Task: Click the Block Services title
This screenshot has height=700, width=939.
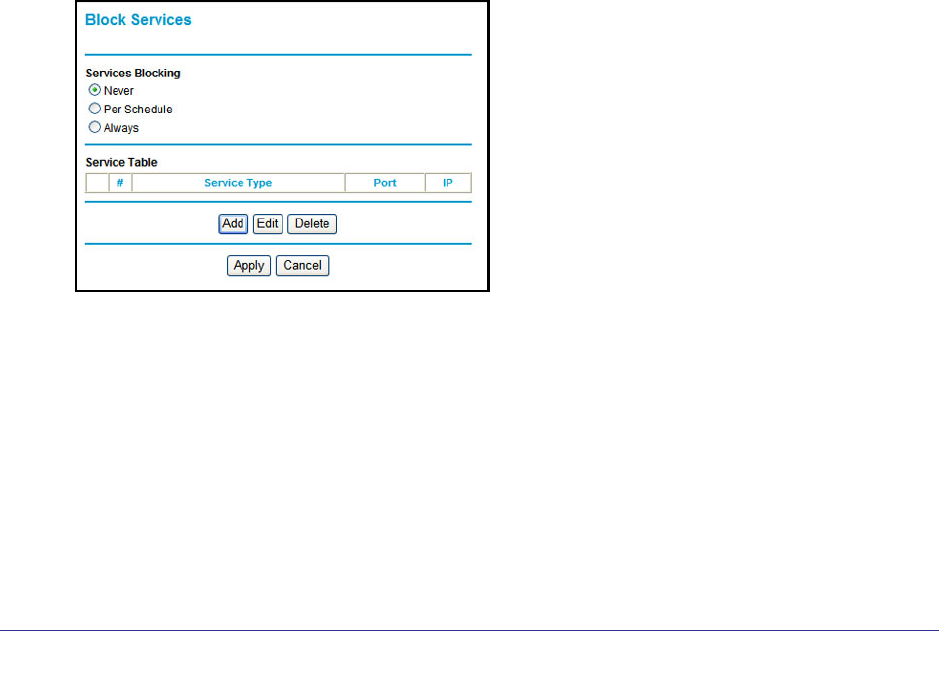Action: 138,20
